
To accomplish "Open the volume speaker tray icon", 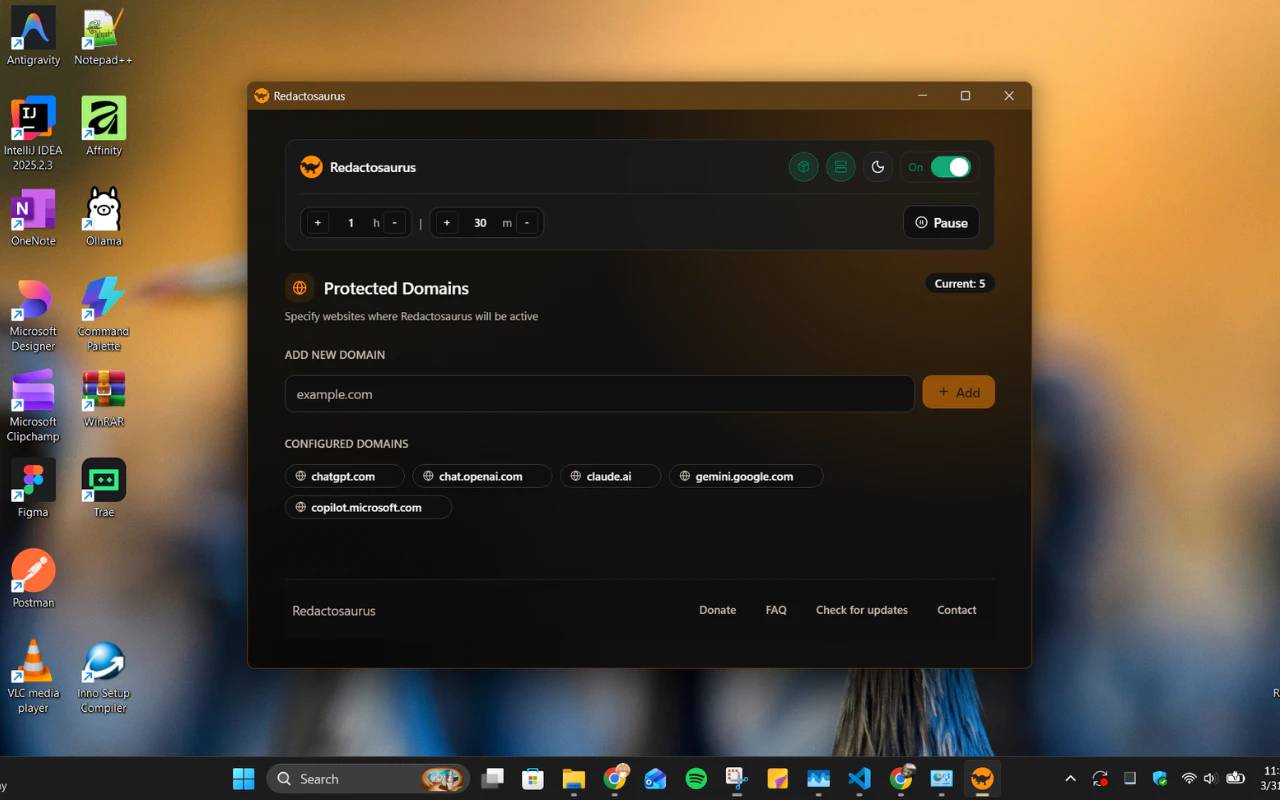I will [1210, 779].
